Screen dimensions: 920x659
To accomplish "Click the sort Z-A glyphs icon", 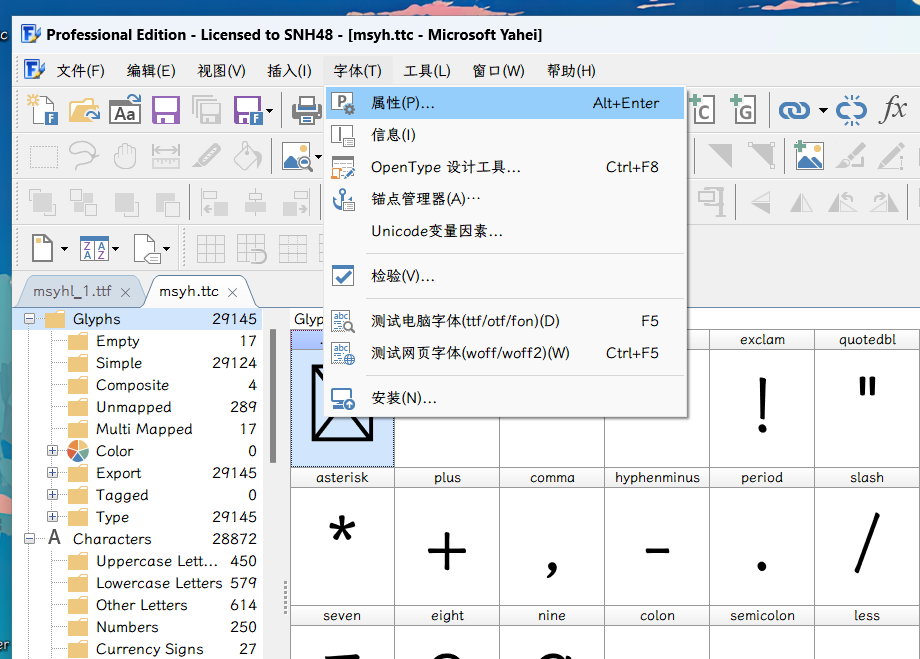I will tap(94, 249).
